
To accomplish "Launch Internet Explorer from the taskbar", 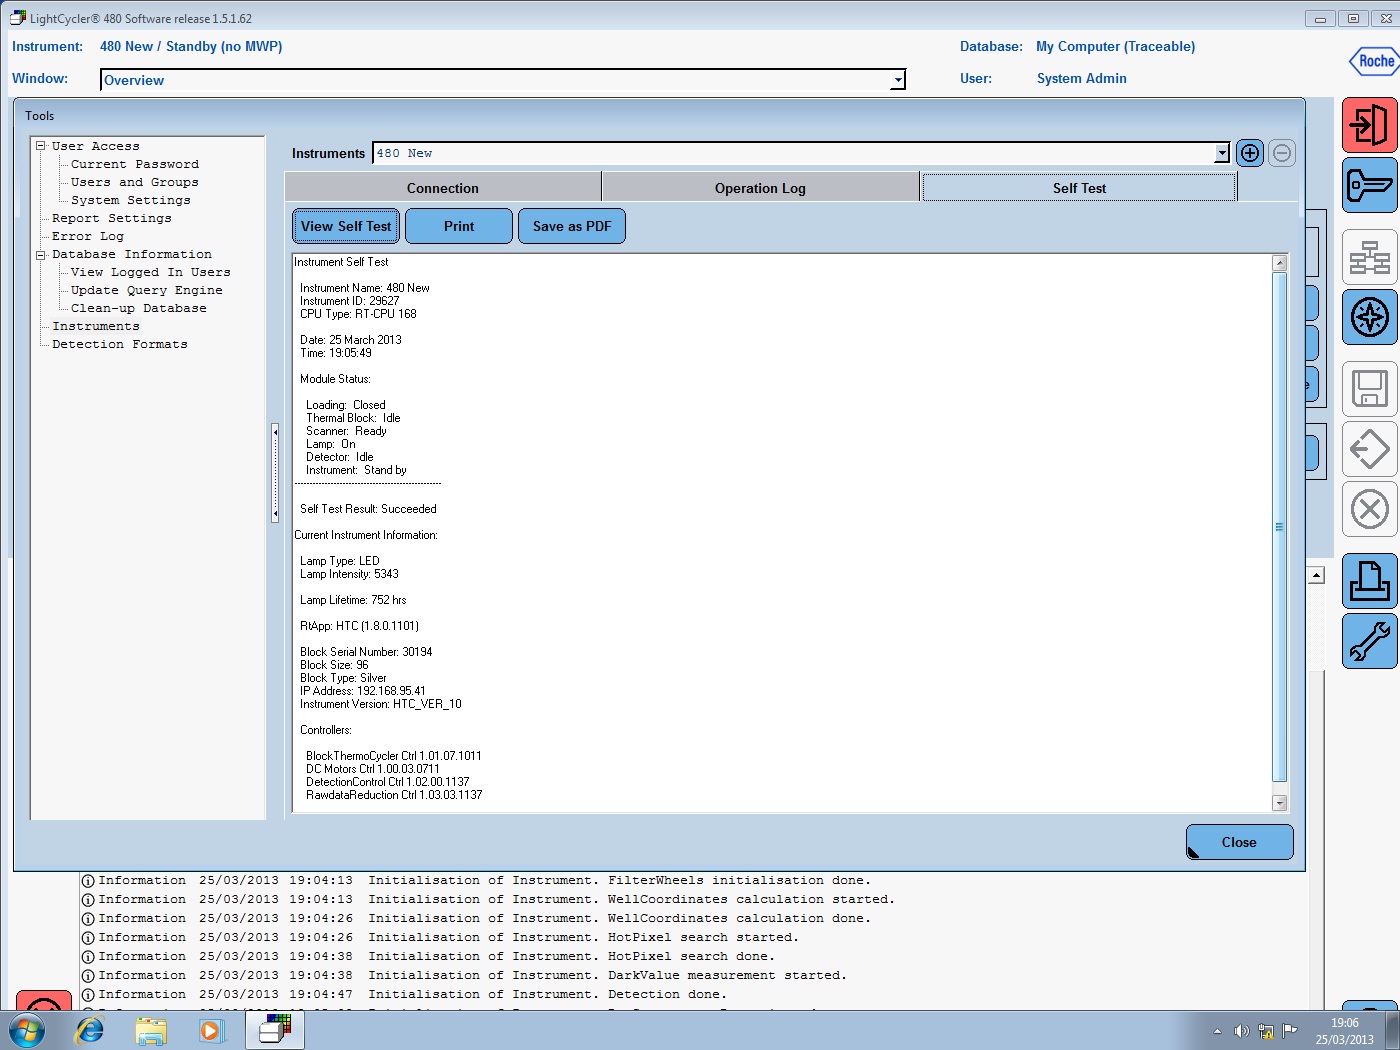I will tap(89, 1030).
